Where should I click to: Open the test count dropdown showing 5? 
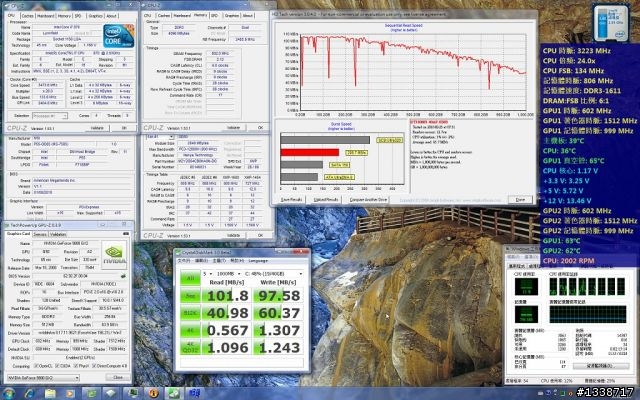208,273
